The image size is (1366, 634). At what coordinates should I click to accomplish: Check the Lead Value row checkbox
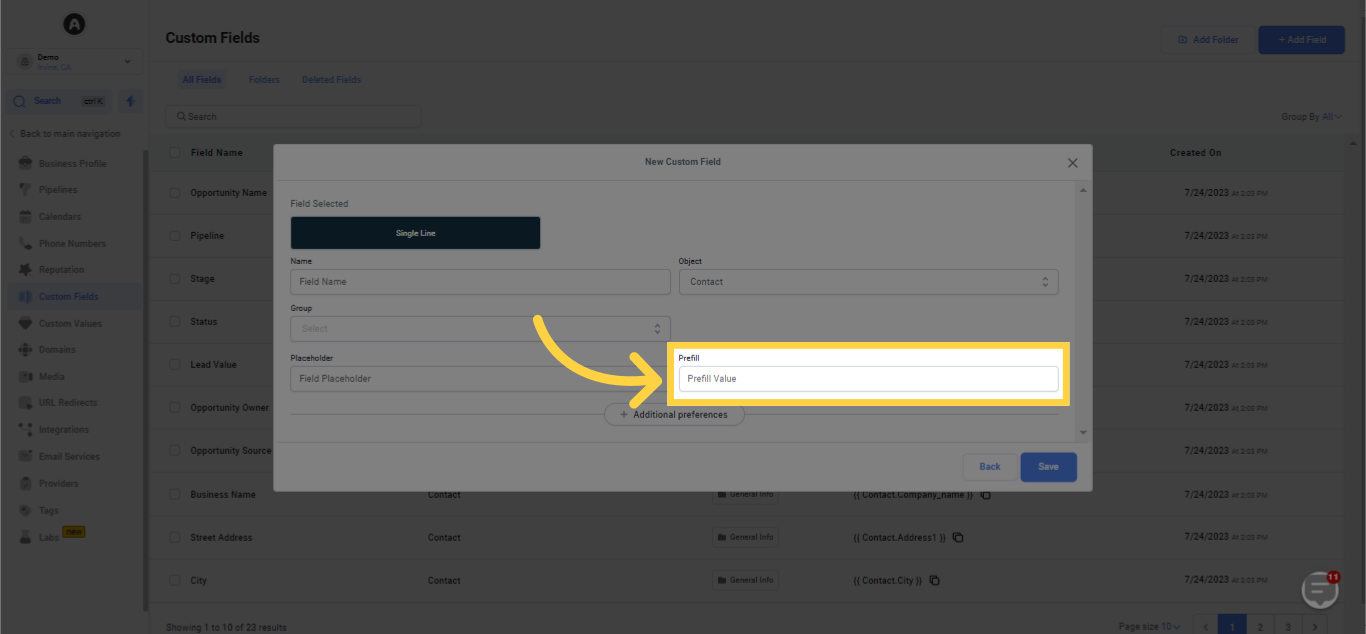pyautogui.click(x=175, y=365)
